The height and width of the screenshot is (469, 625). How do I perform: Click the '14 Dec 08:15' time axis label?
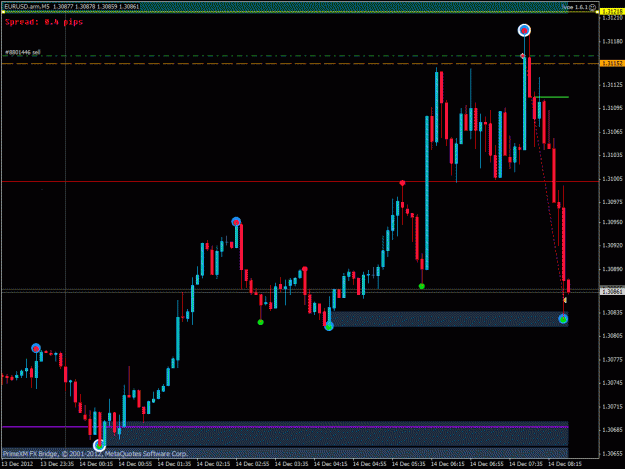click(565, 464)
